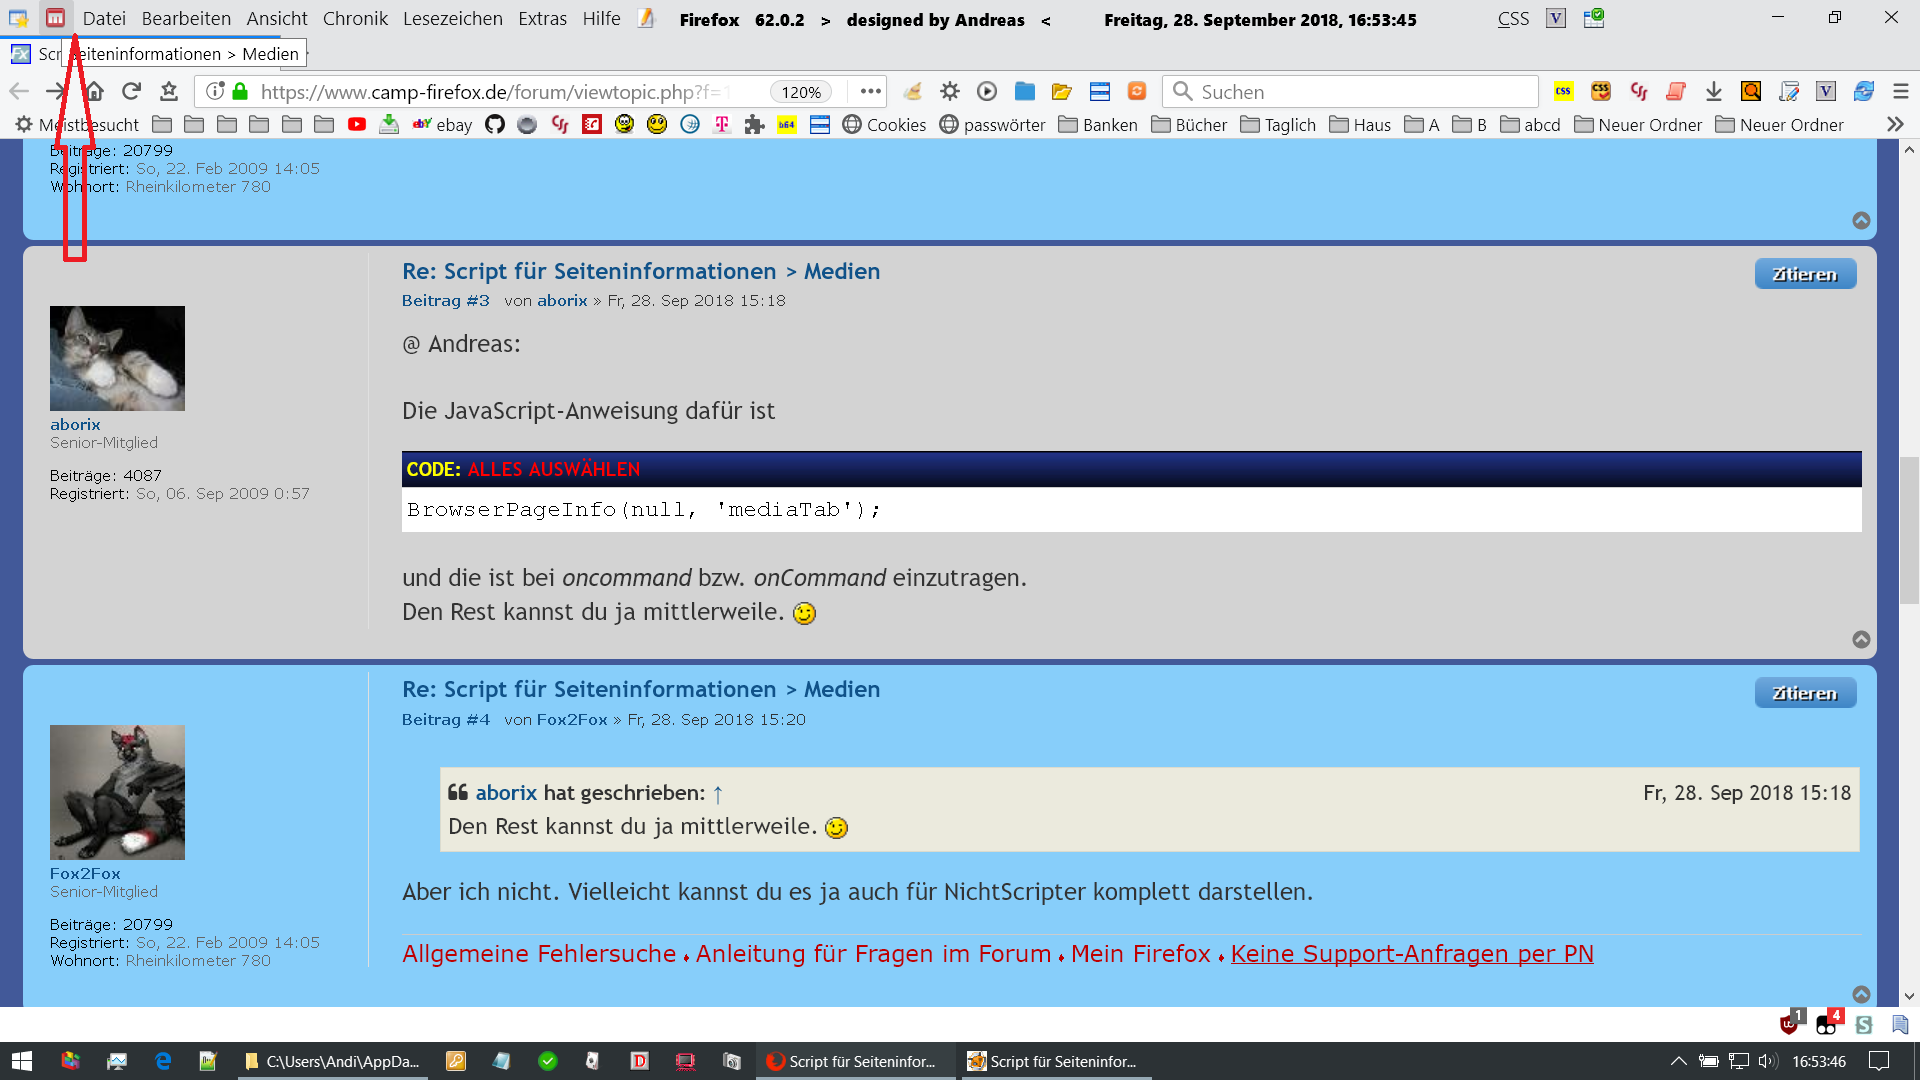Open the Firefox hamburger menu
Image resolution: width=1920 pixels, height=1080 pixels.
pyautogui.click(x=1901, y=92)
